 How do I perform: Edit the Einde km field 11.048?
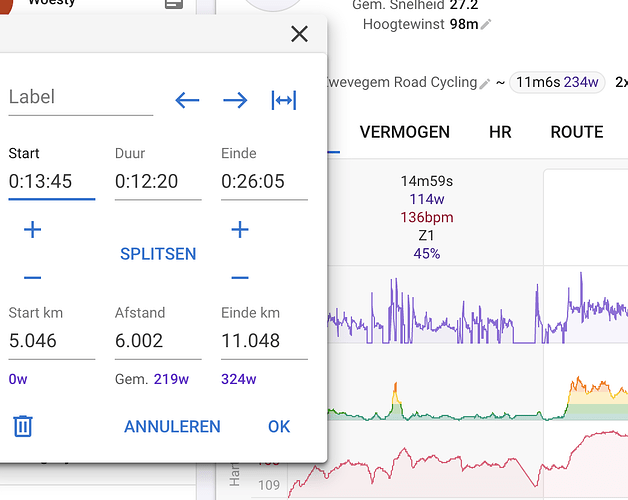point(264,341)
